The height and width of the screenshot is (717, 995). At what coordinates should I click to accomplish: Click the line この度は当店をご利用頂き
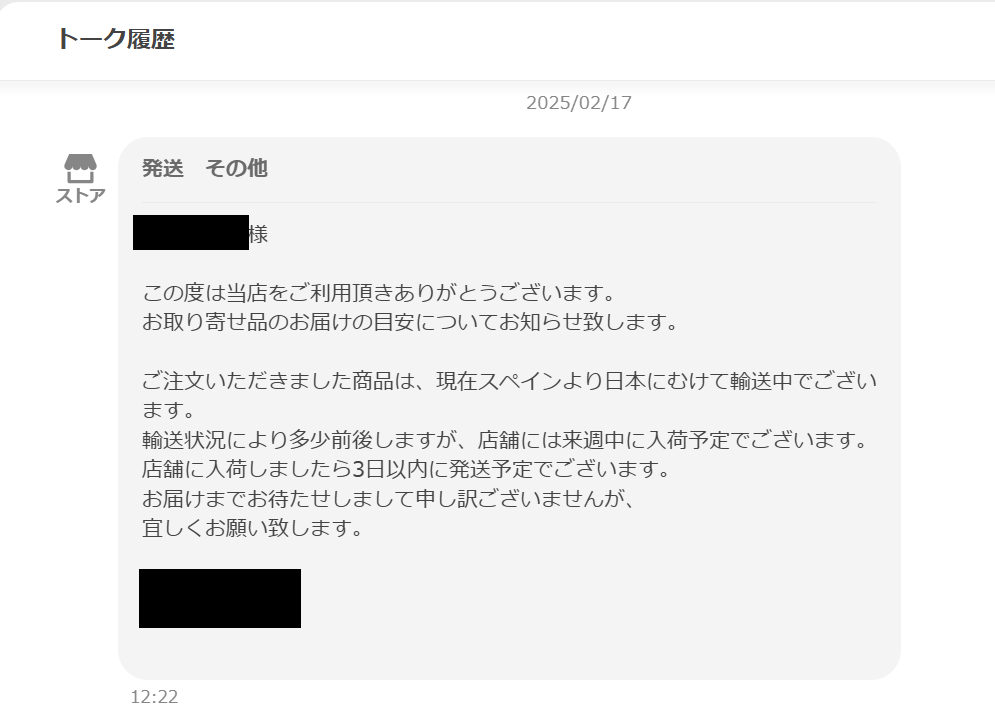pos(379,293)
